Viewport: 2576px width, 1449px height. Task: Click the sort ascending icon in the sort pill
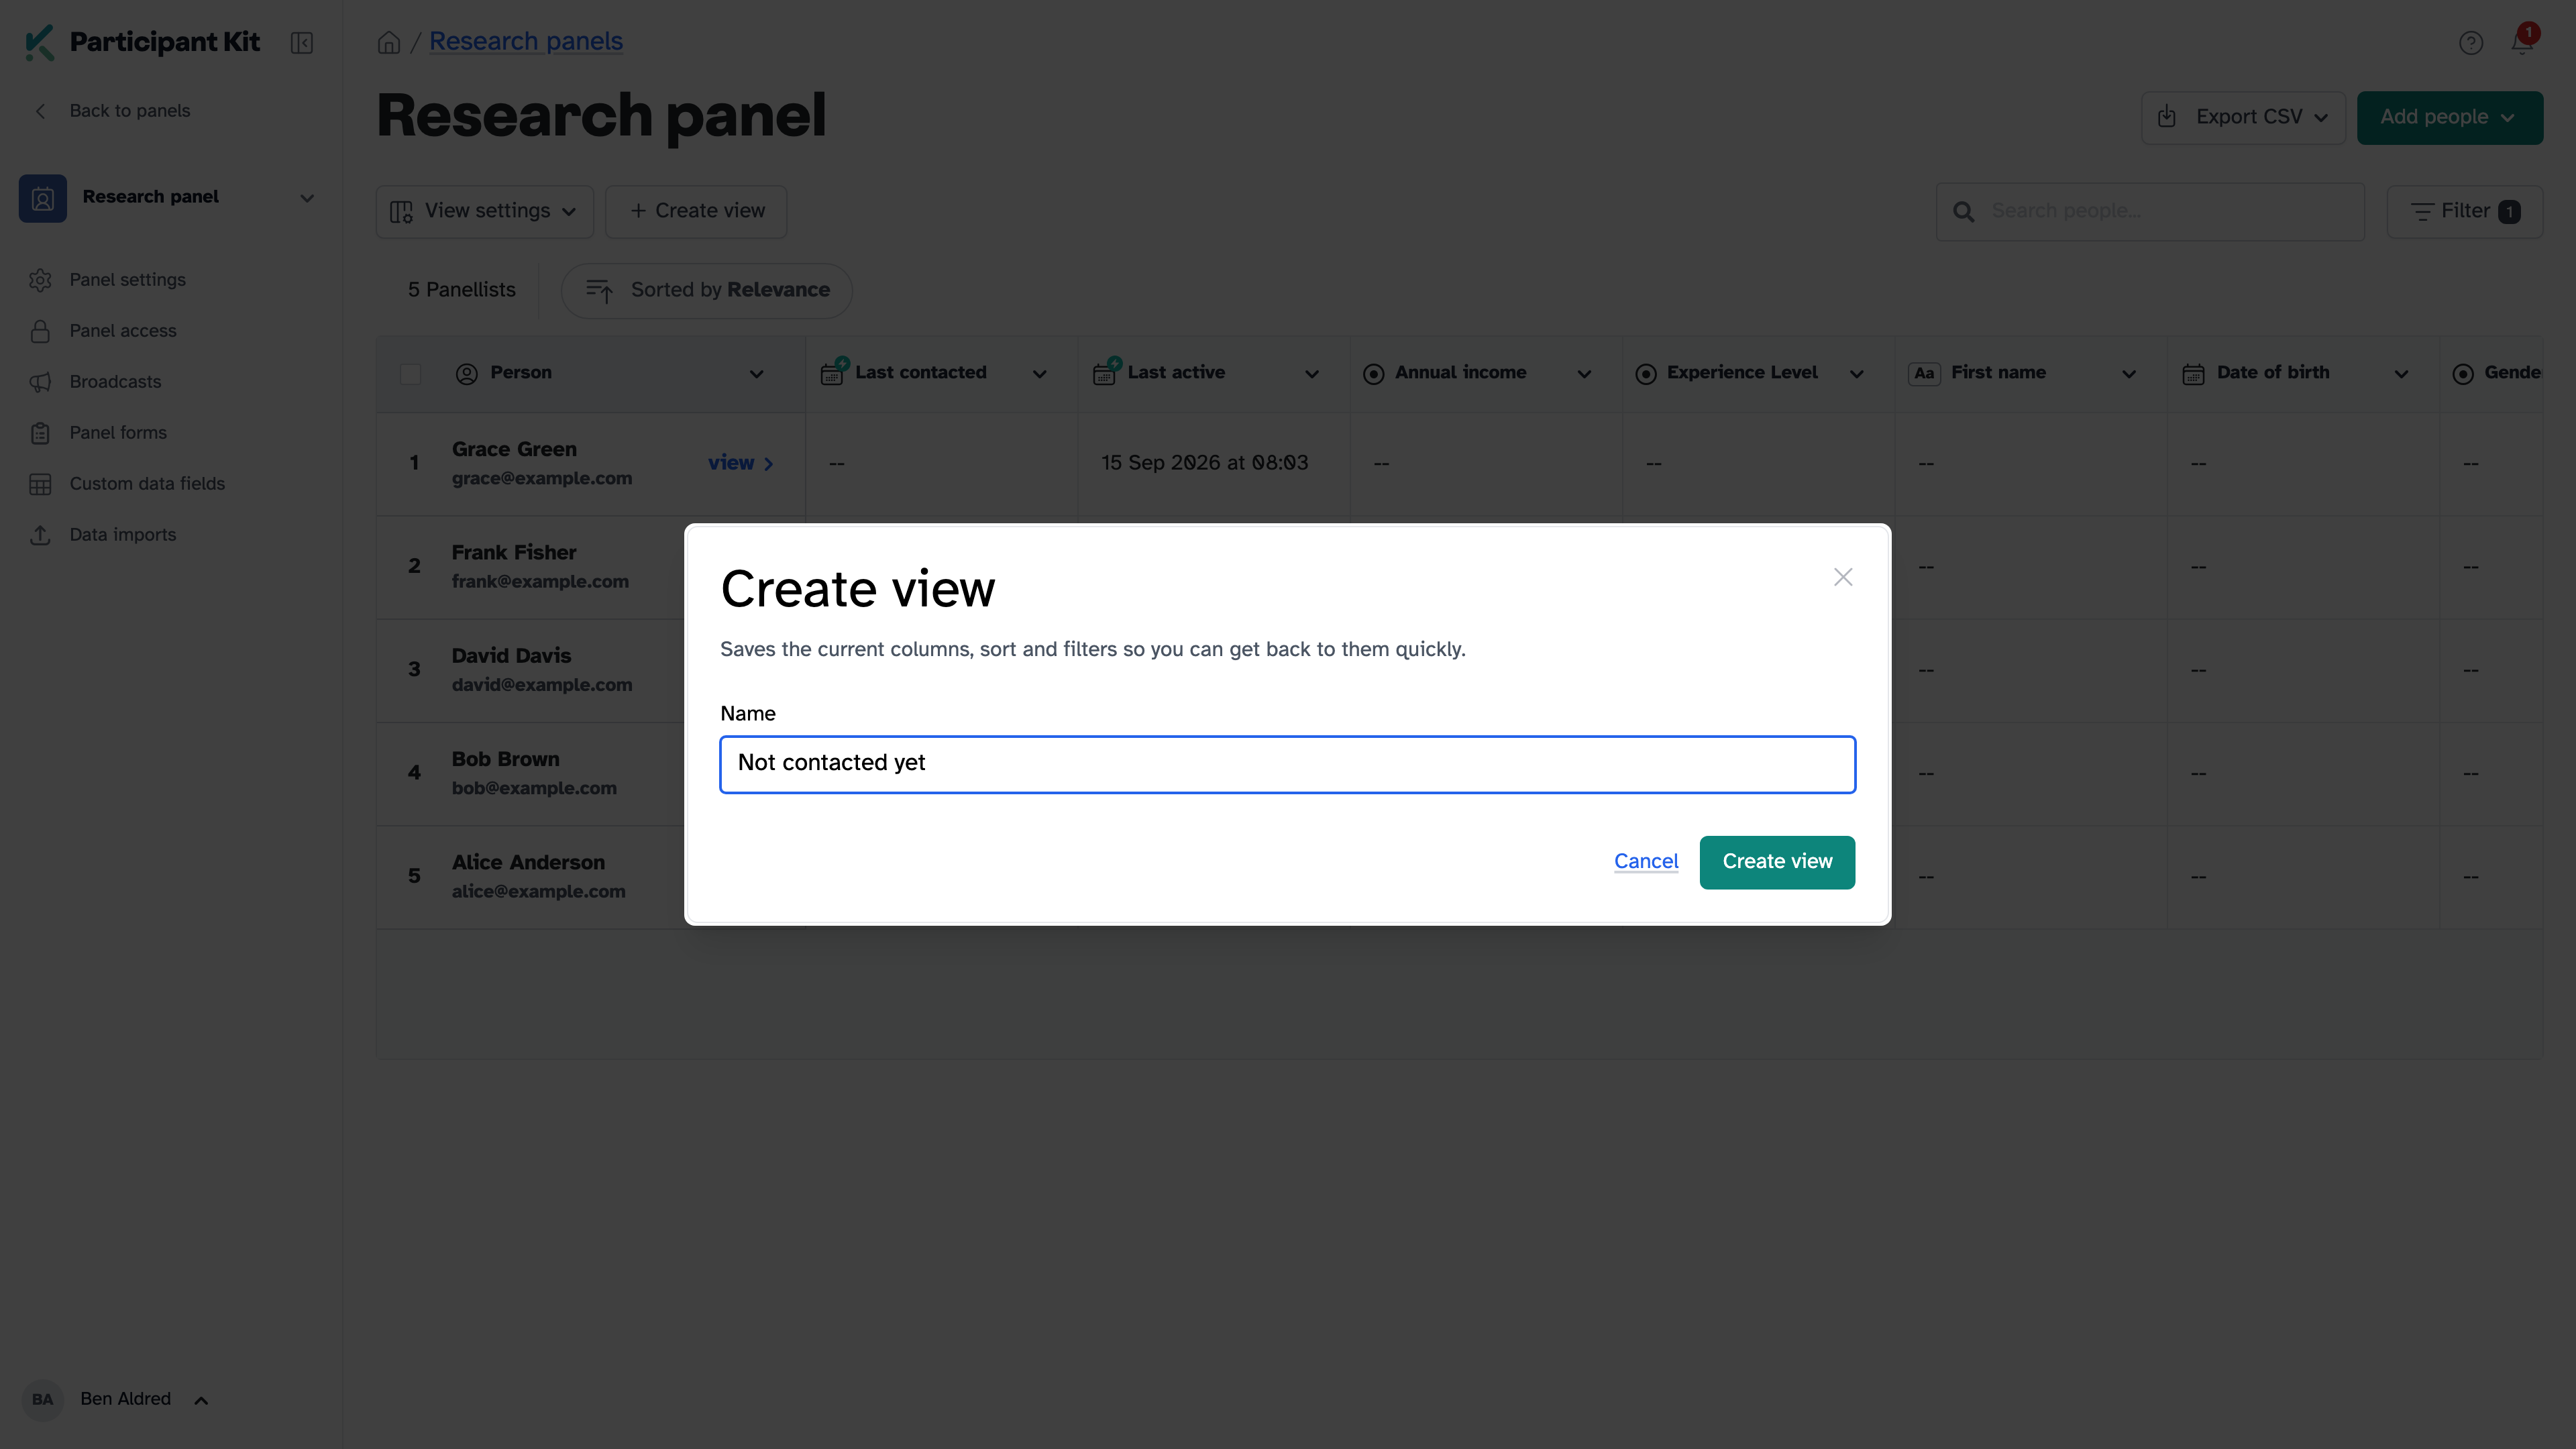599,291
